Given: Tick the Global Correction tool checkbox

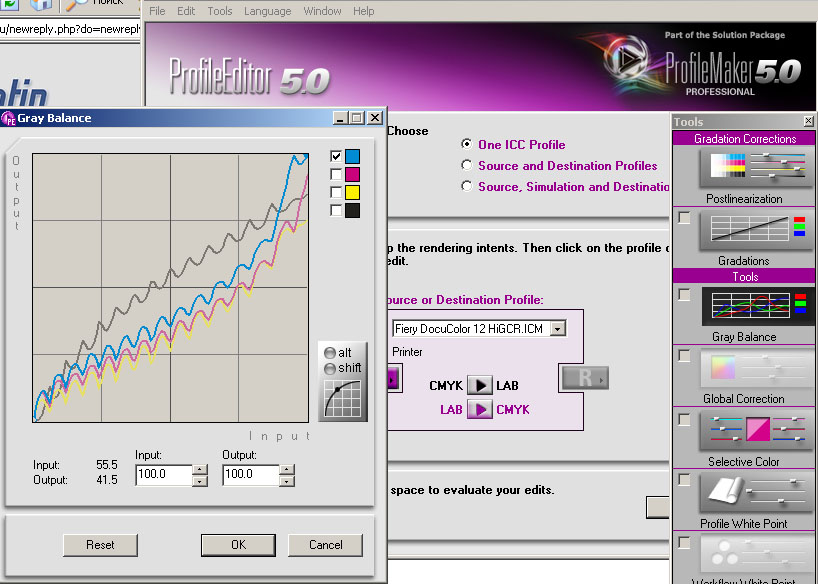Looking at the screenshot, I should point(684,355).
